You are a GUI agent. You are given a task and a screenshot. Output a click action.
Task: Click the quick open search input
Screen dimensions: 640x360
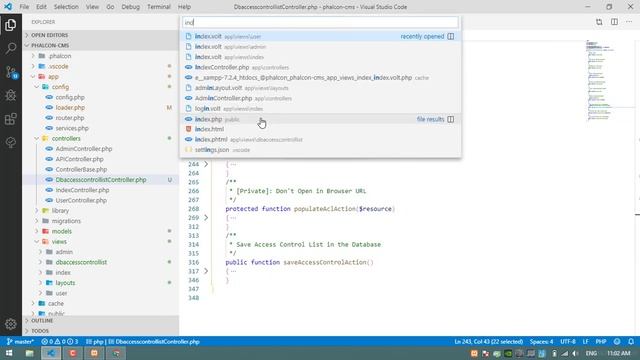point(320,22)
